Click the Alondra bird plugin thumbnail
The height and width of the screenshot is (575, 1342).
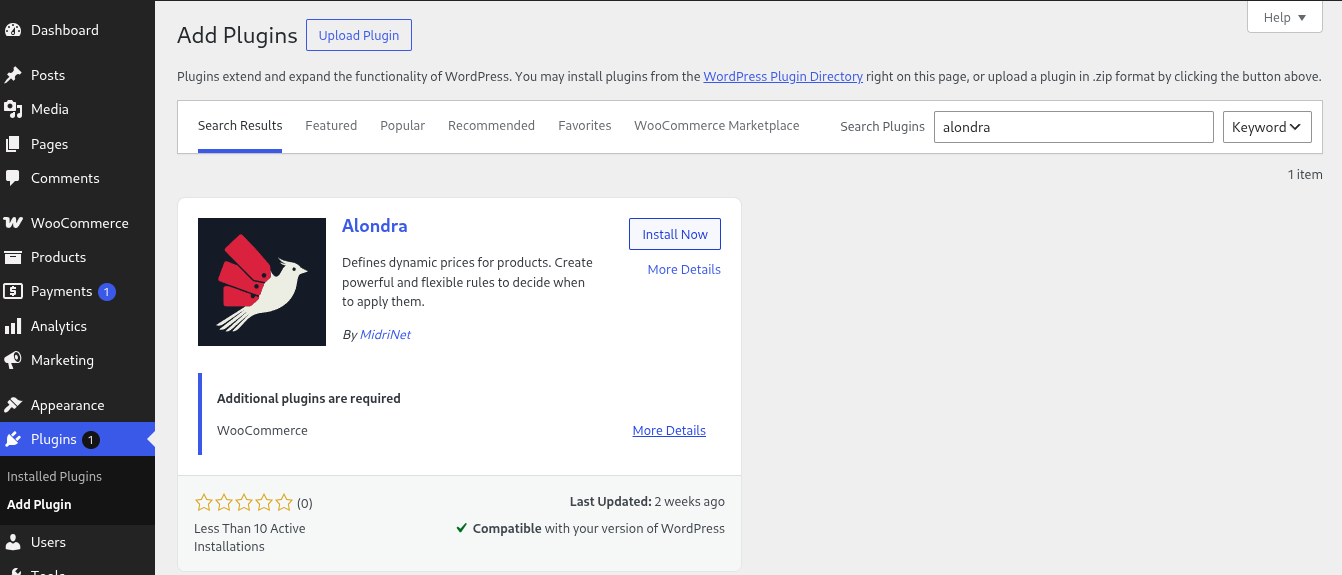coord(262,282)
